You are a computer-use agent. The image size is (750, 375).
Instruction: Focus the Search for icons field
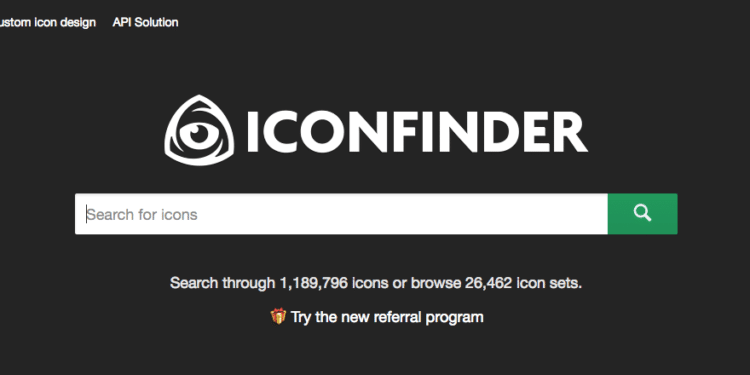[341, 214]
